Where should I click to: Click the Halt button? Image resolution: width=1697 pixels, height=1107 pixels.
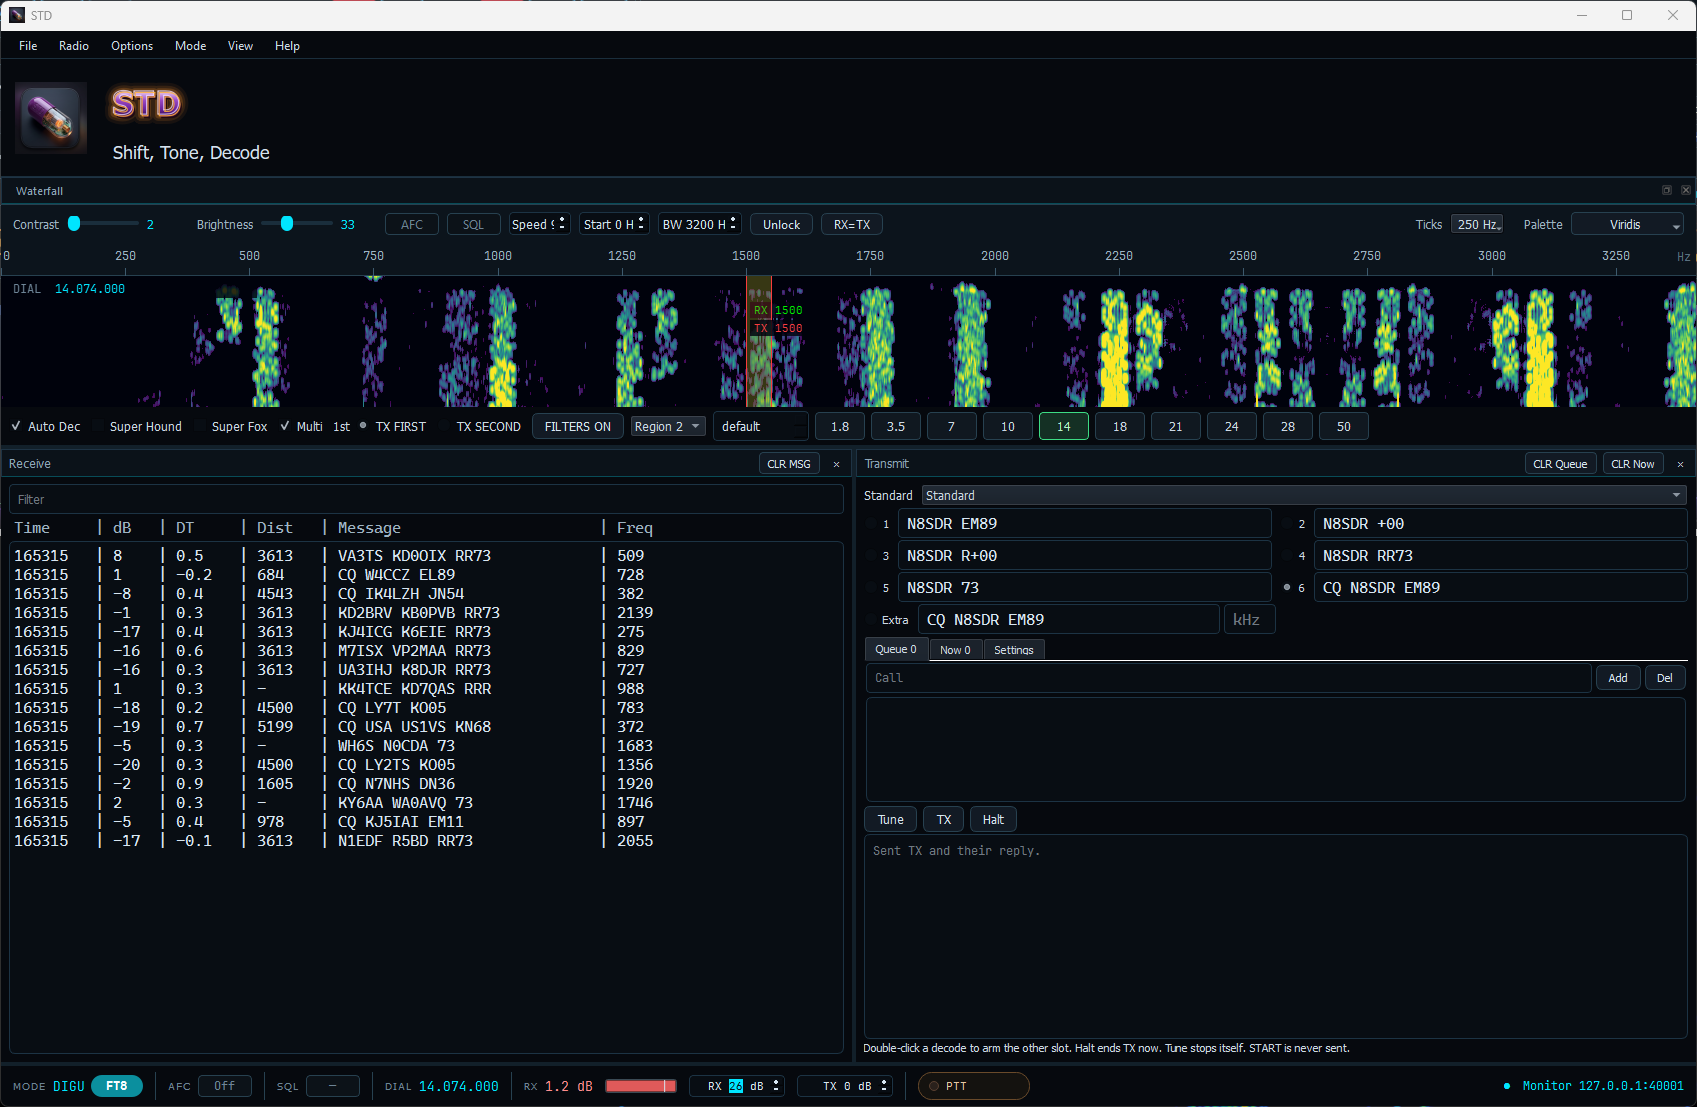pos(993,820)
